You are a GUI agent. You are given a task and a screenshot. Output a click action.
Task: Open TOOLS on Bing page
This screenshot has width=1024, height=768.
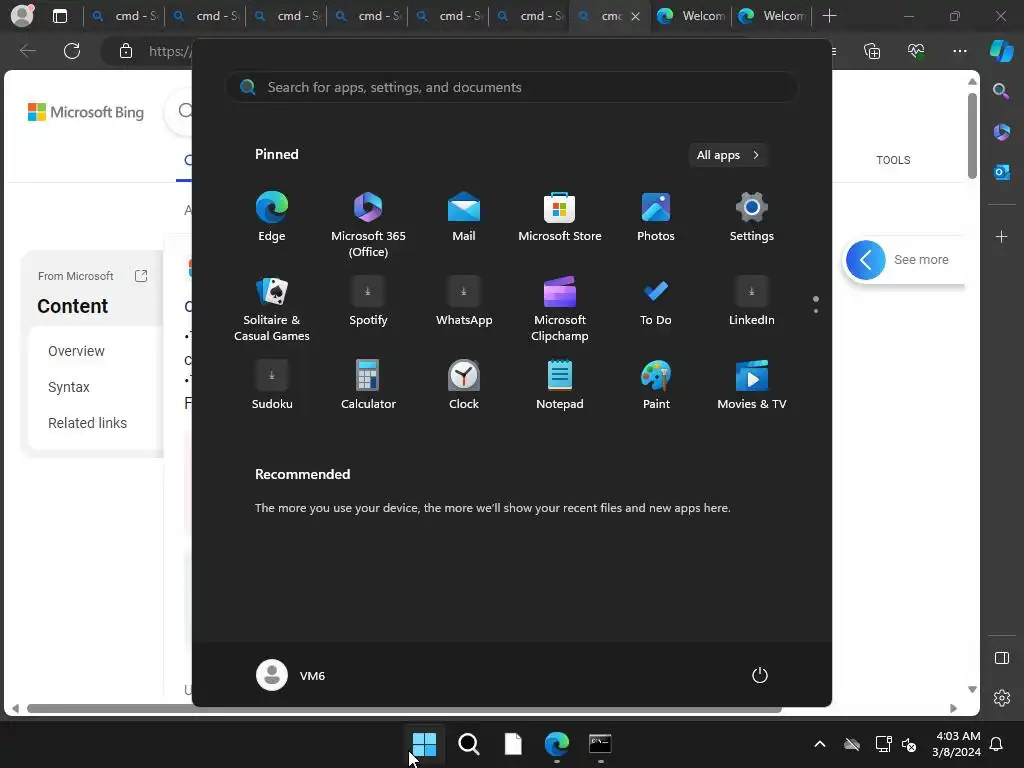(x=893, y=160)
